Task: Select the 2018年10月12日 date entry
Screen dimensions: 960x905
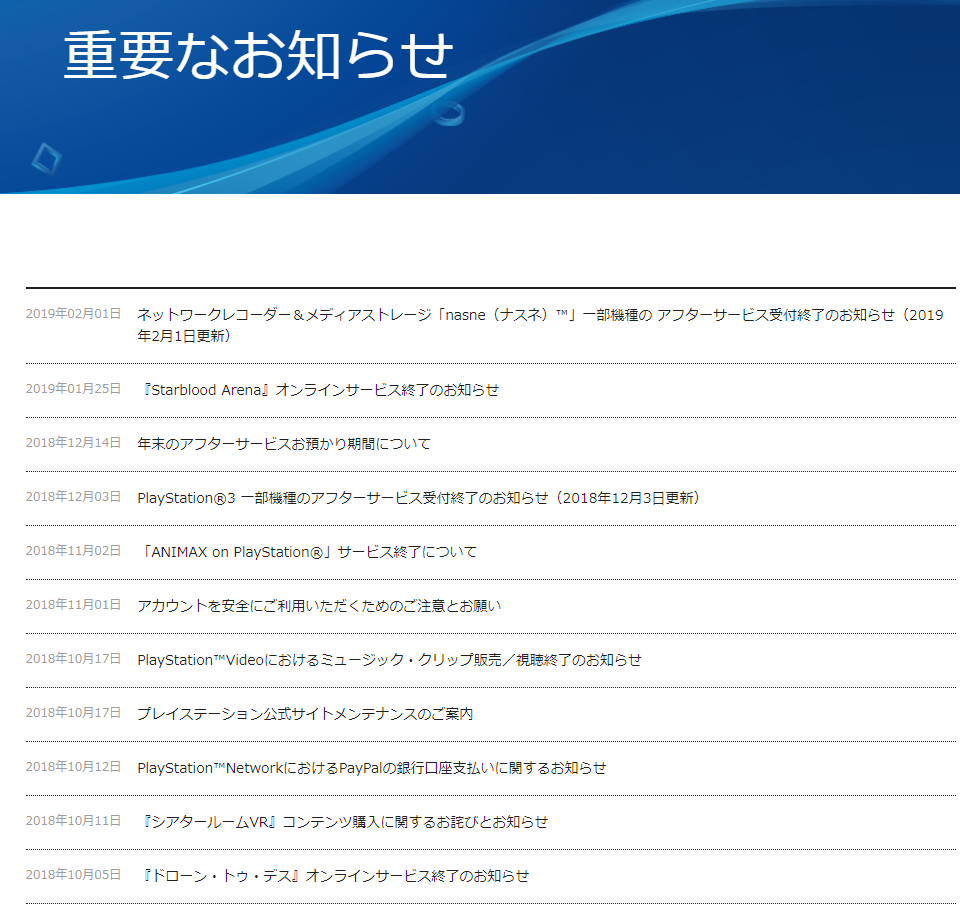Action: [73, 767]
